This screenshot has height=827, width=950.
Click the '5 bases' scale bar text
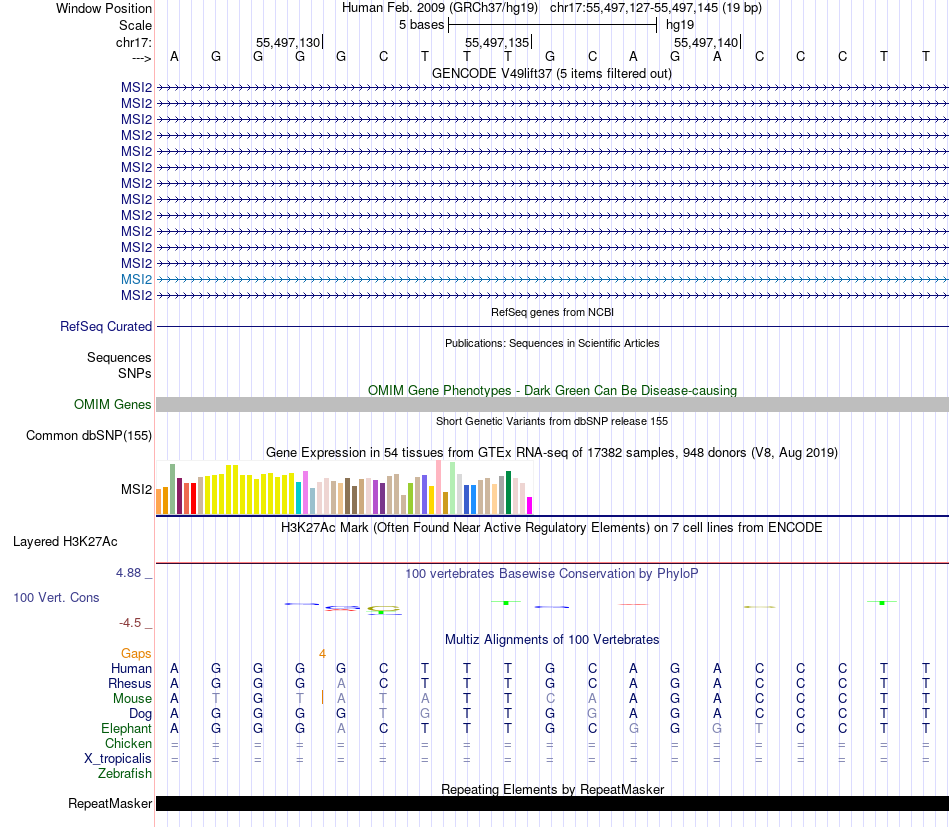421,25
